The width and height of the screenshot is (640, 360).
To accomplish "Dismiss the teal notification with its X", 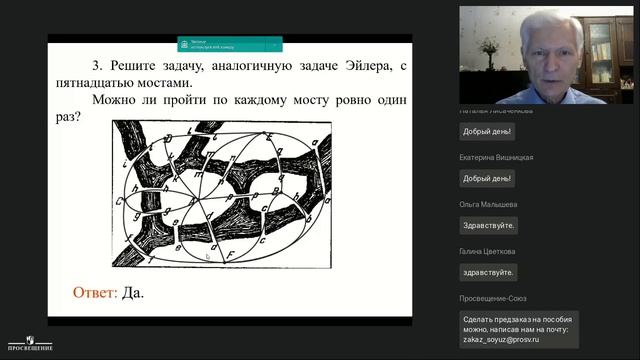I will (275, 44).
